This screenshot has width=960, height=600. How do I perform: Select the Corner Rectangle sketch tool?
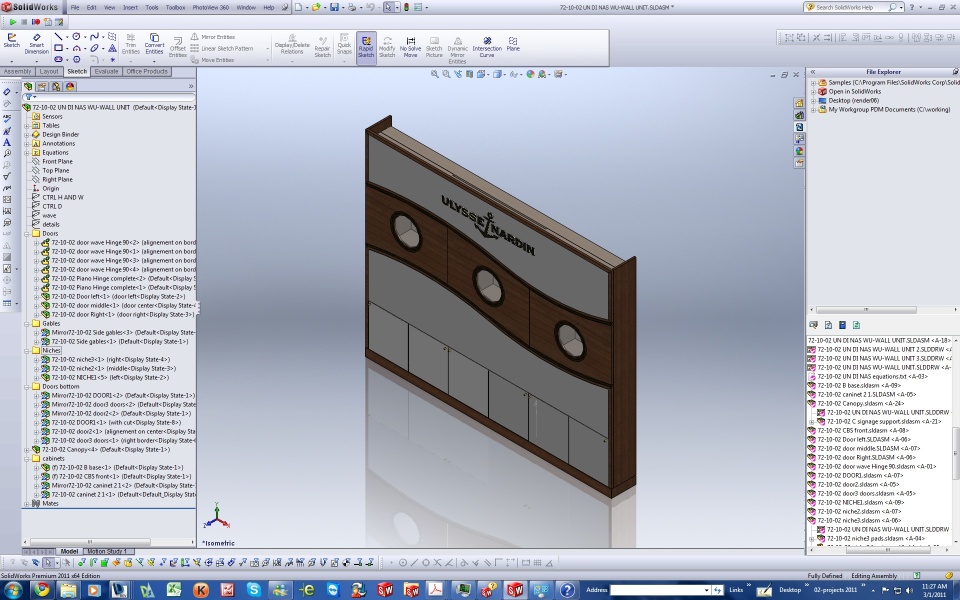click(x=58, y=48)
